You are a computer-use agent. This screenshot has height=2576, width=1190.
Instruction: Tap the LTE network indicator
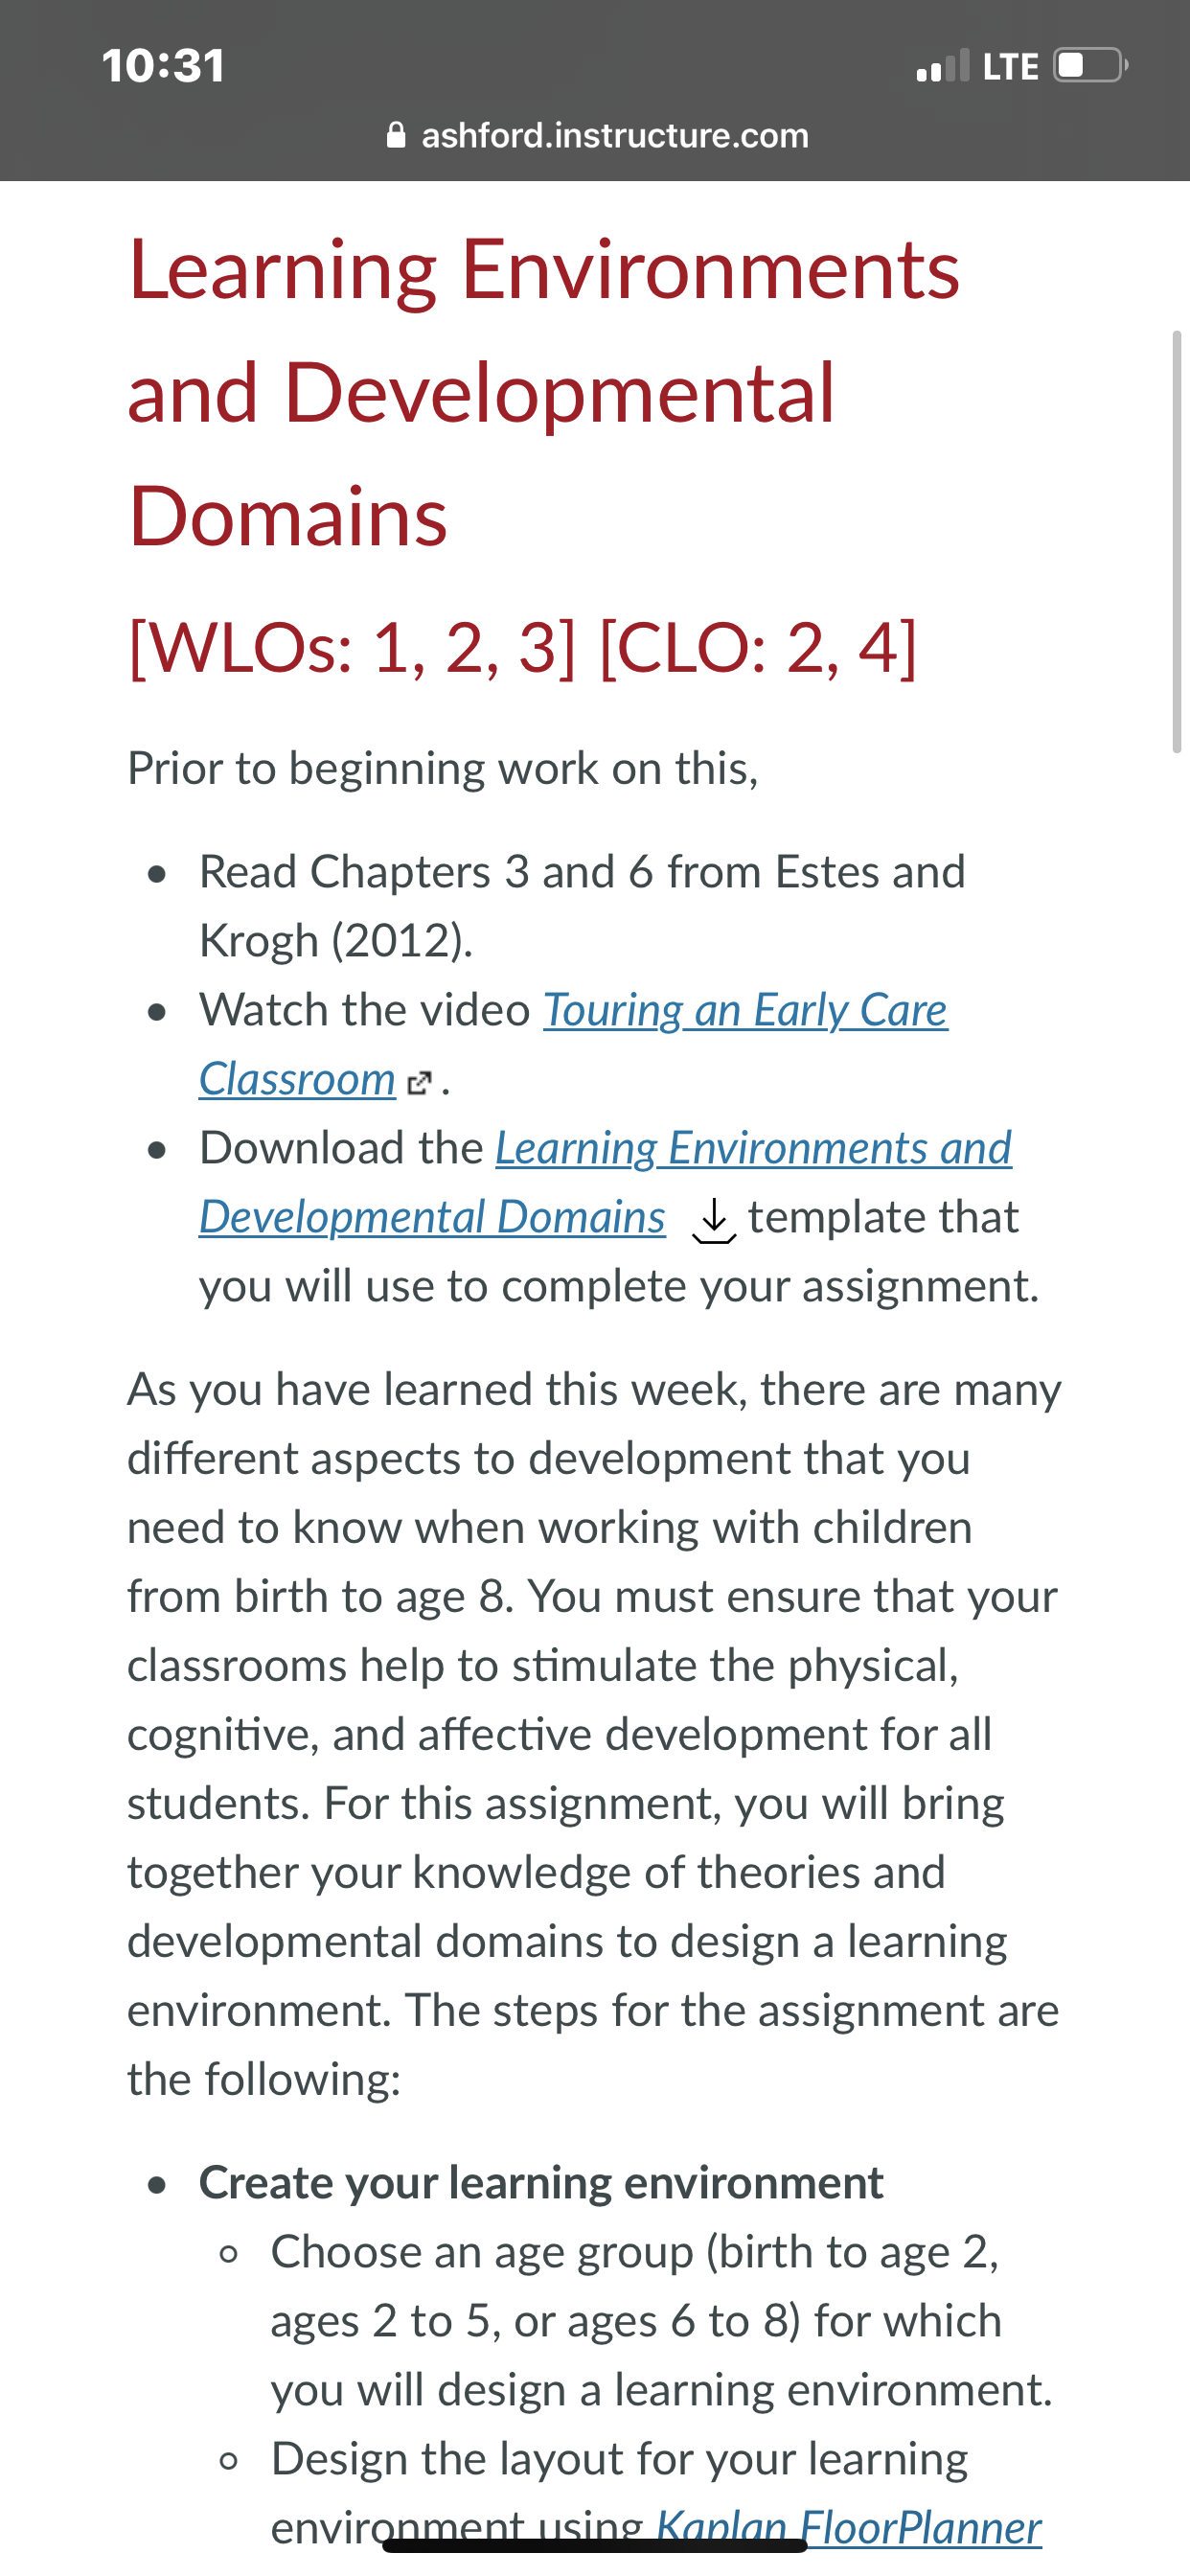click(x=1010, y=66)
